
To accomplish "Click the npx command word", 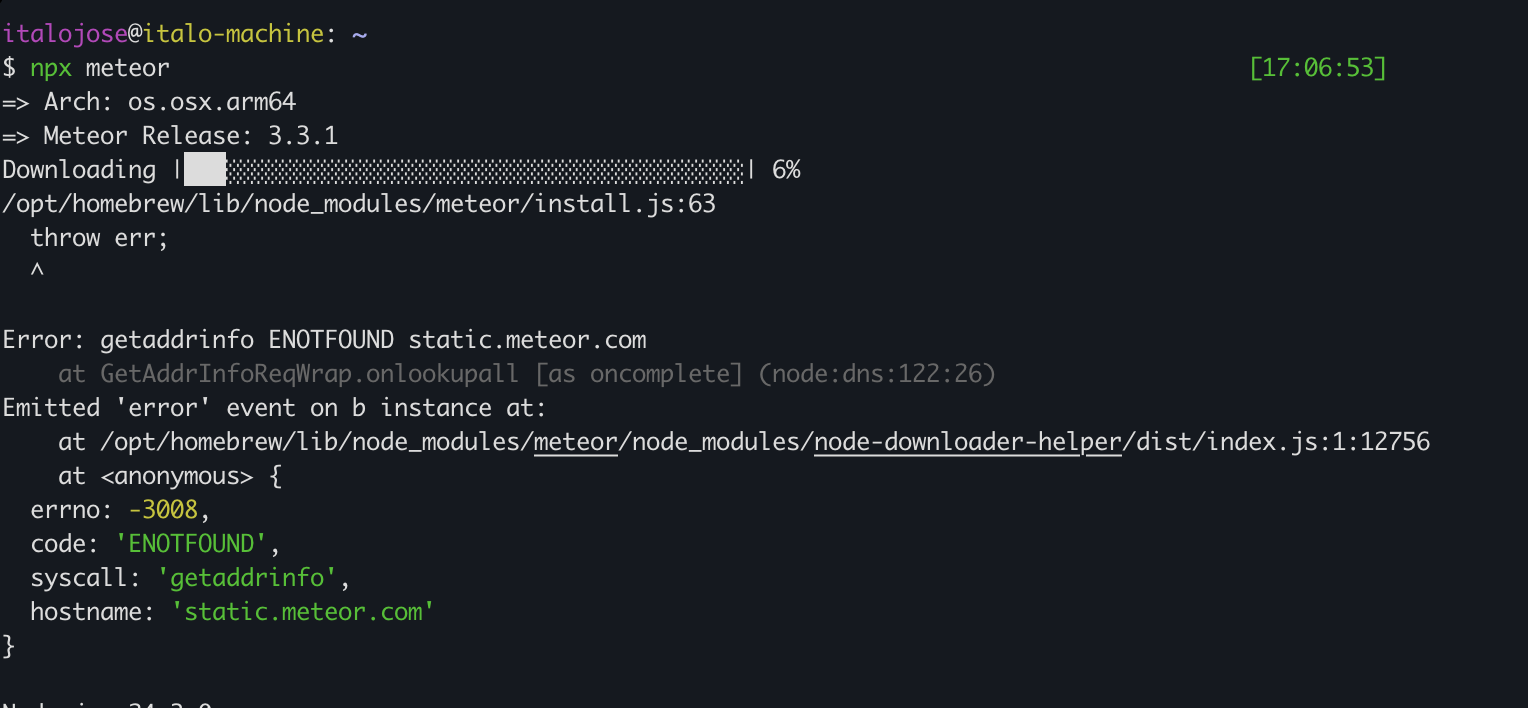I will [51, 68].
